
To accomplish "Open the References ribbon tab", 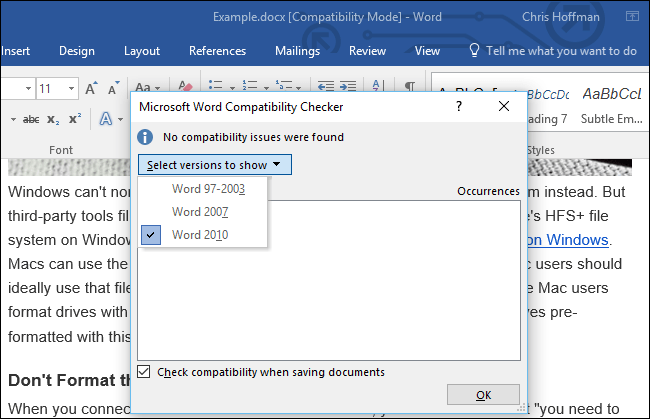I will point(217,51).
